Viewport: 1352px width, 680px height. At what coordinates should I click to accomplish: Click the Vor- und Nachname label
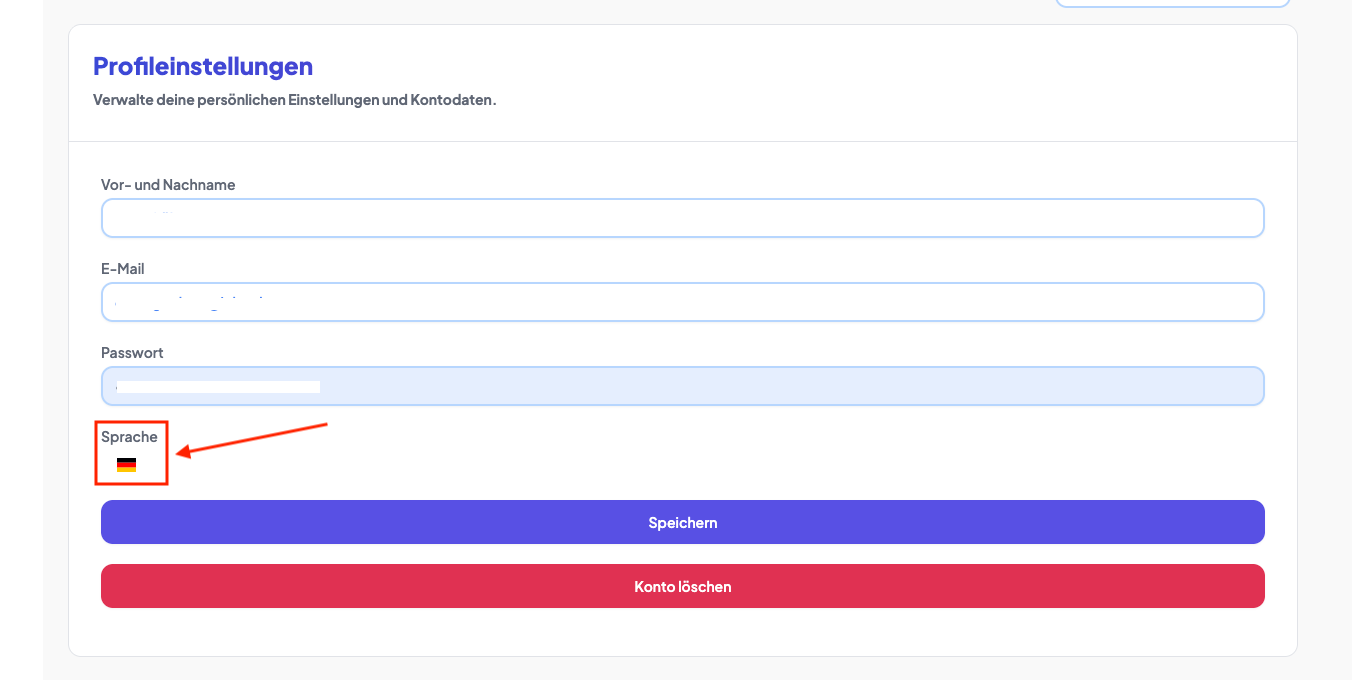coord(168,185)
